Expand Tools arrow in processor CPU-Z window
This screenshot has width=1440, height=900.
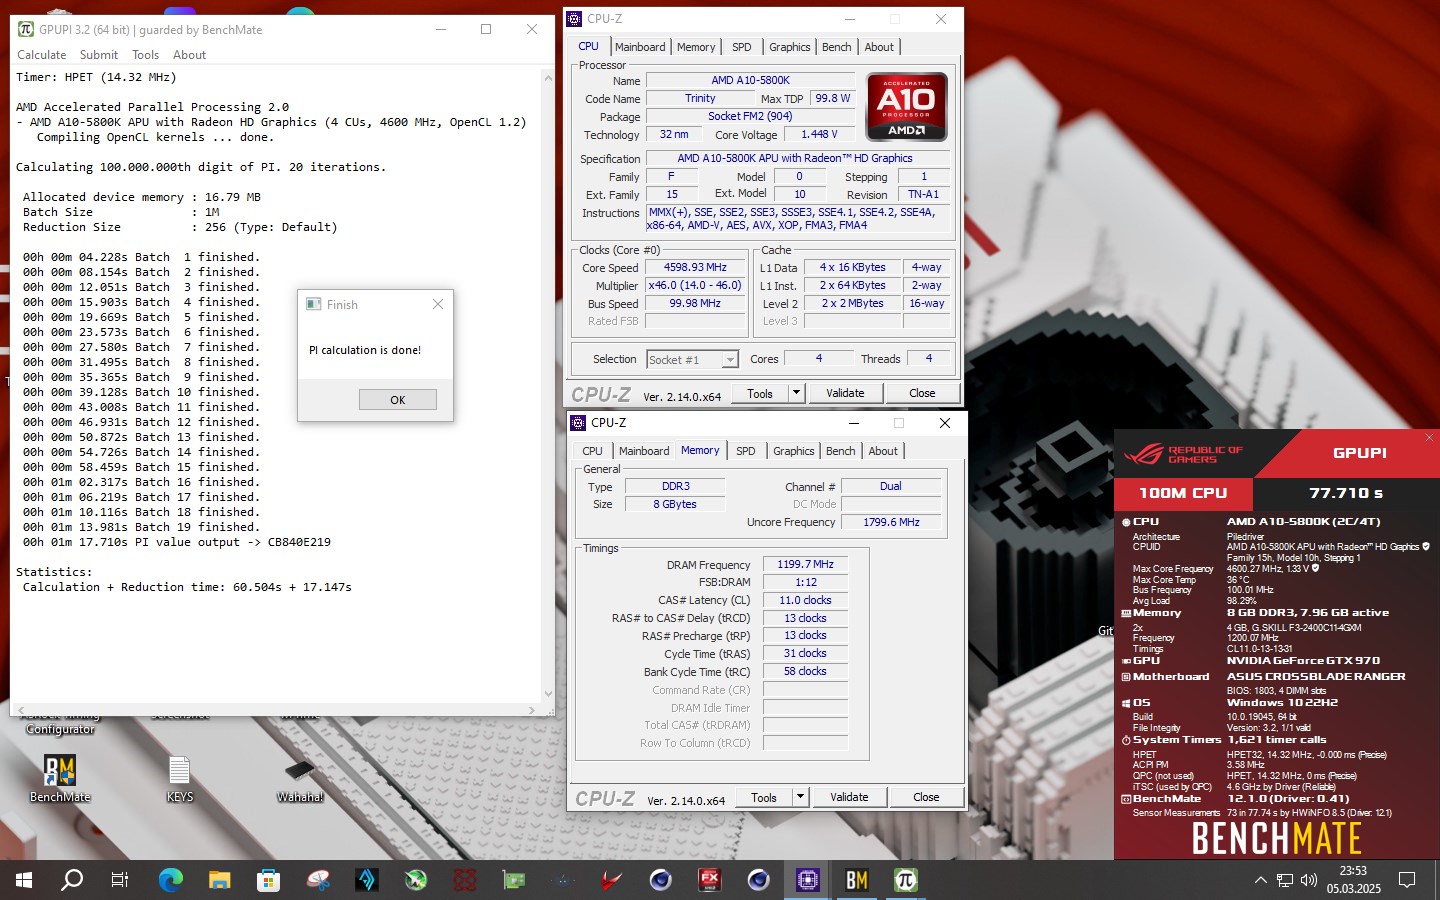797,393
